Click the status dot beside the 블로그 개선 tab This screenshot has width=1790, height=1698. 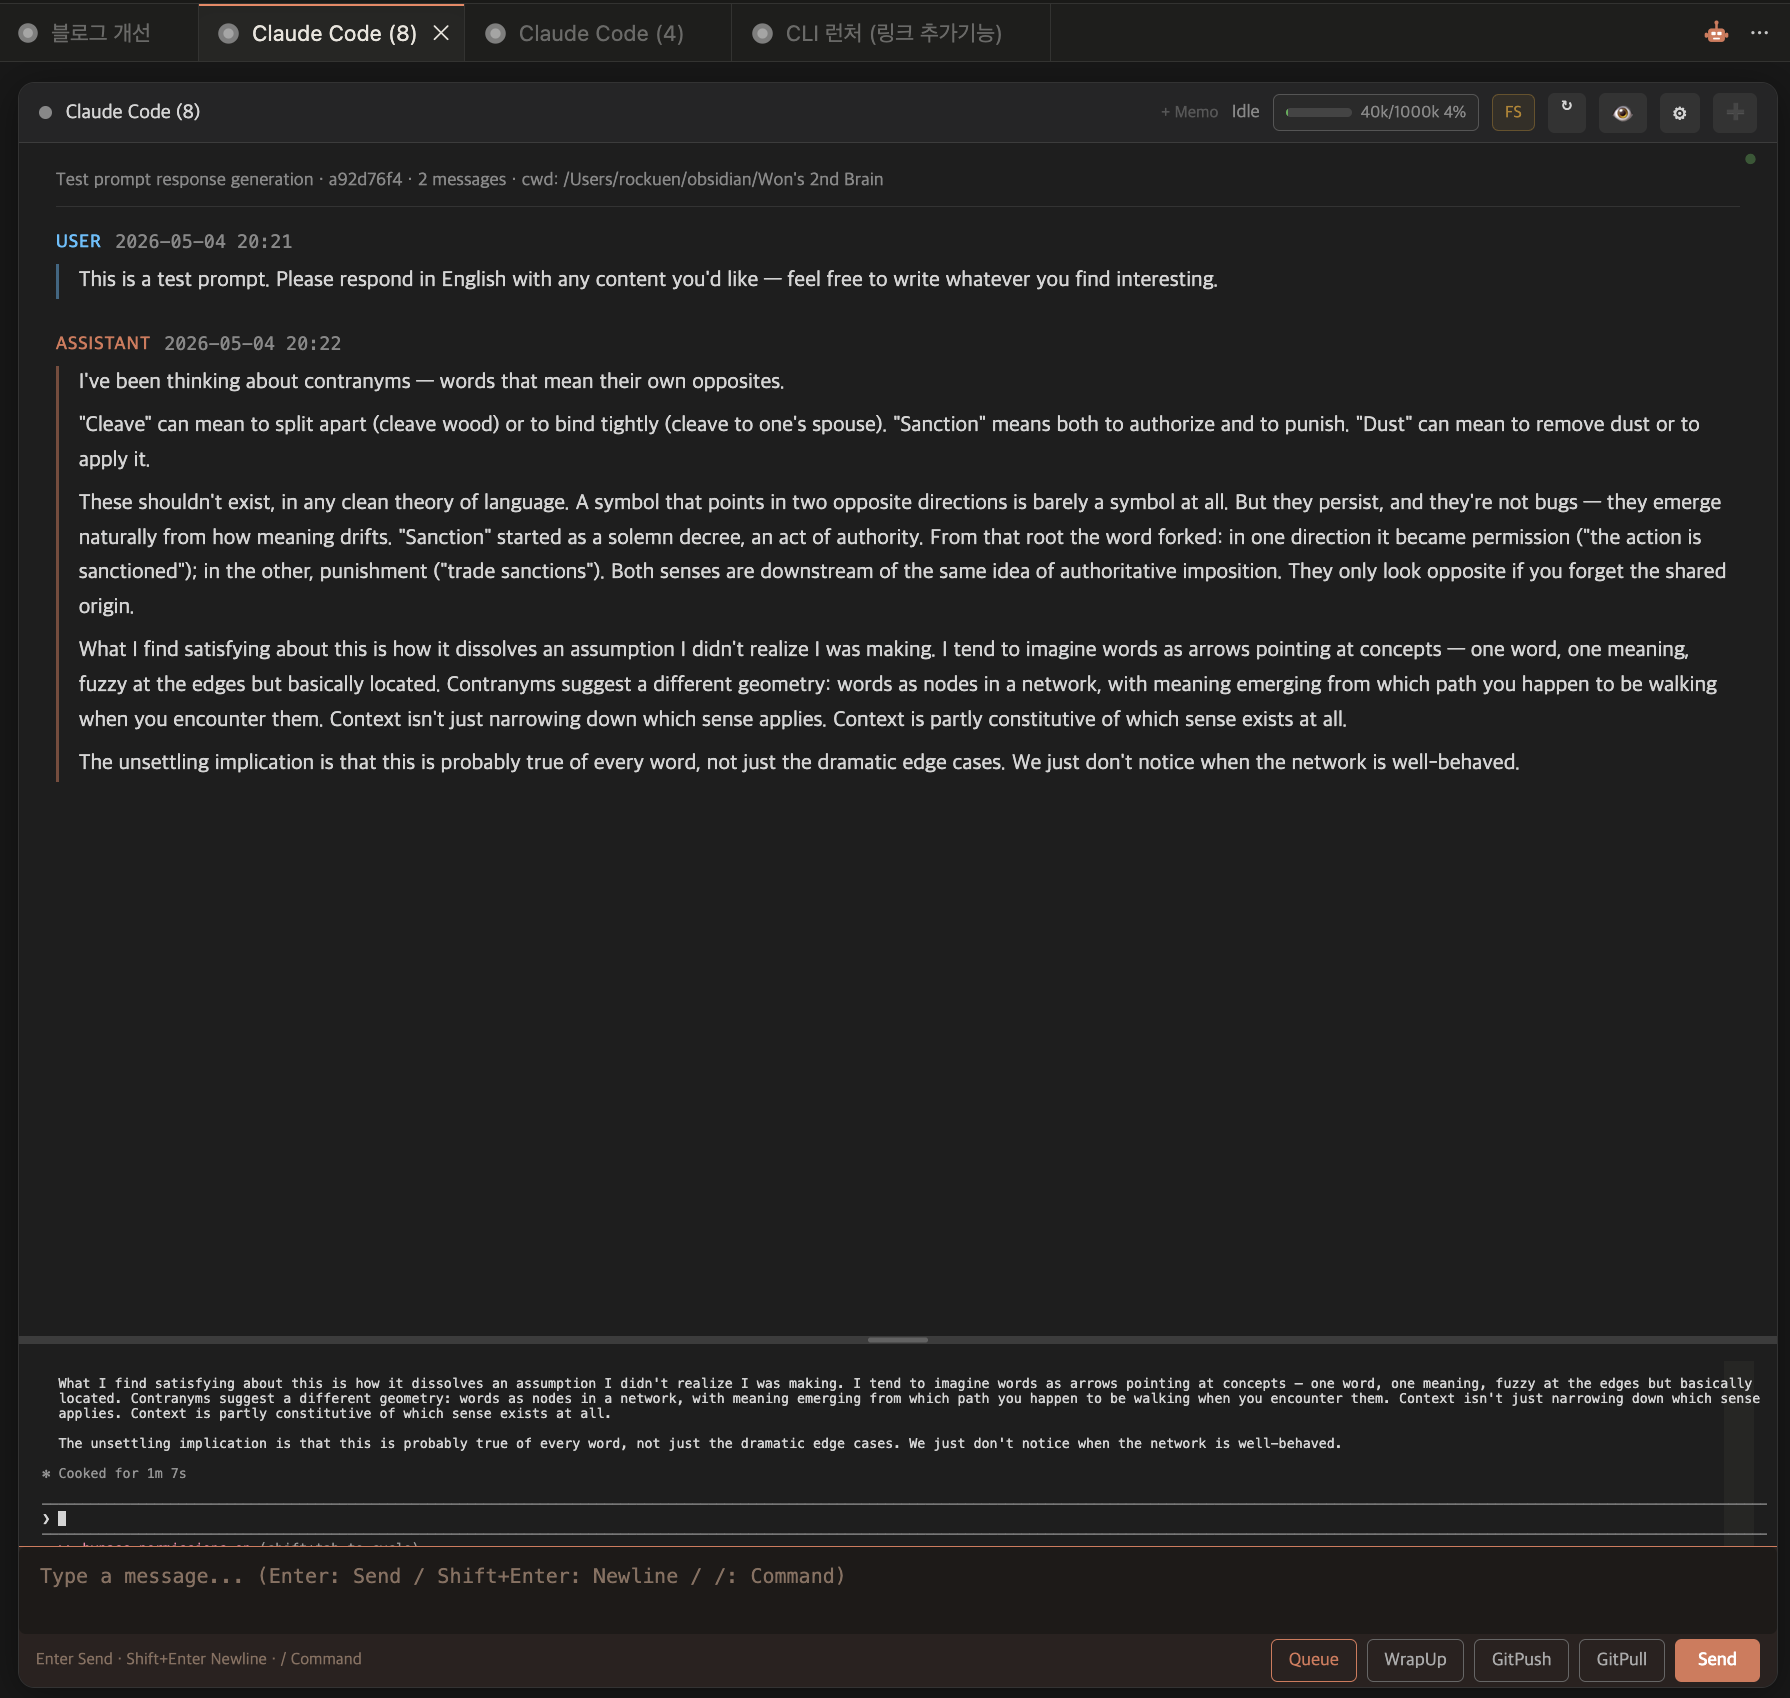(x=29, y=33)
